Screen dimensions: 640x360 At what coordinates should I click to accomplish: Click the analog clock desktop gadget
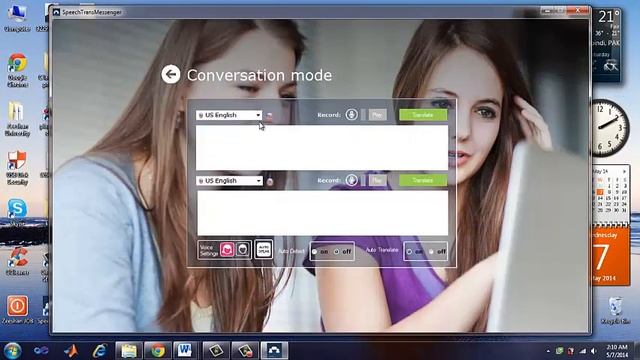pyautogui.click(x=610, y=128)
